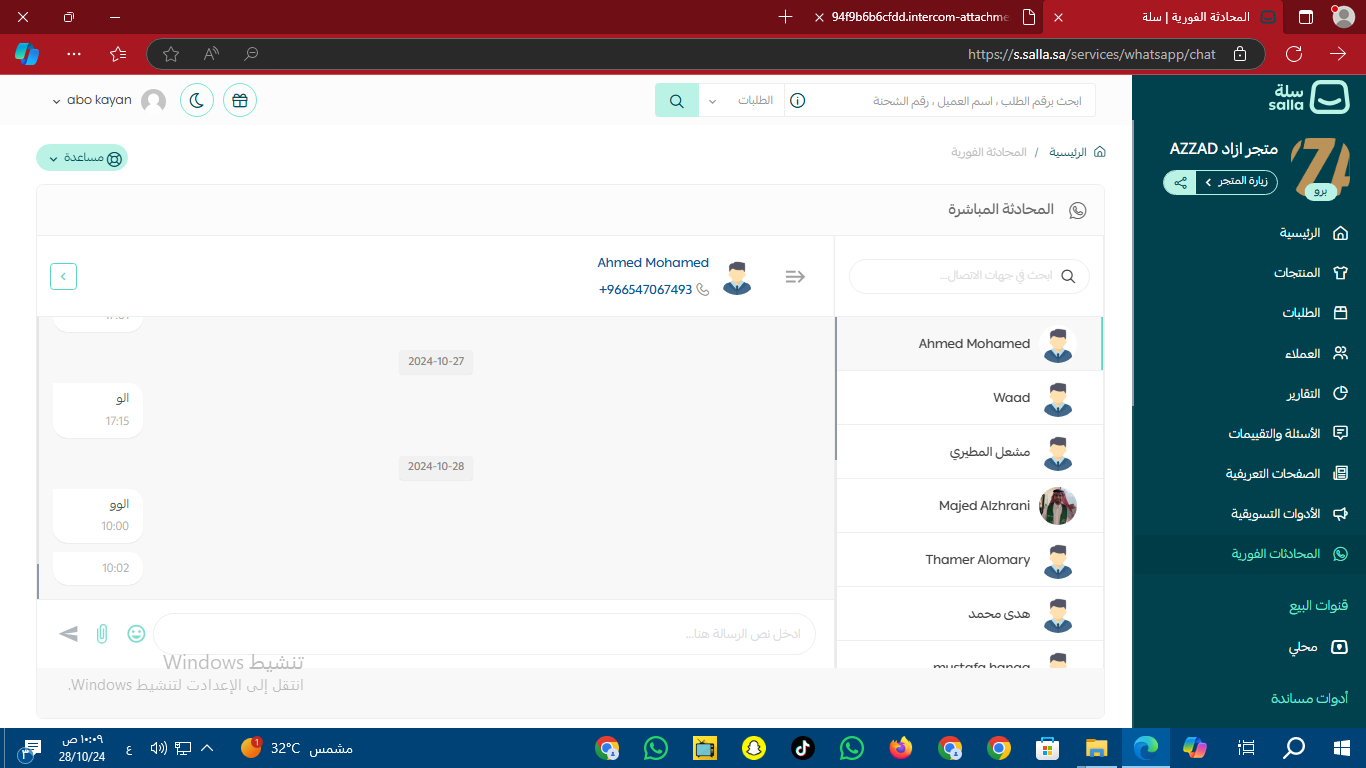Click the gift box icon in header
The width and height of the screenshot is (1366, 768).
240,100
